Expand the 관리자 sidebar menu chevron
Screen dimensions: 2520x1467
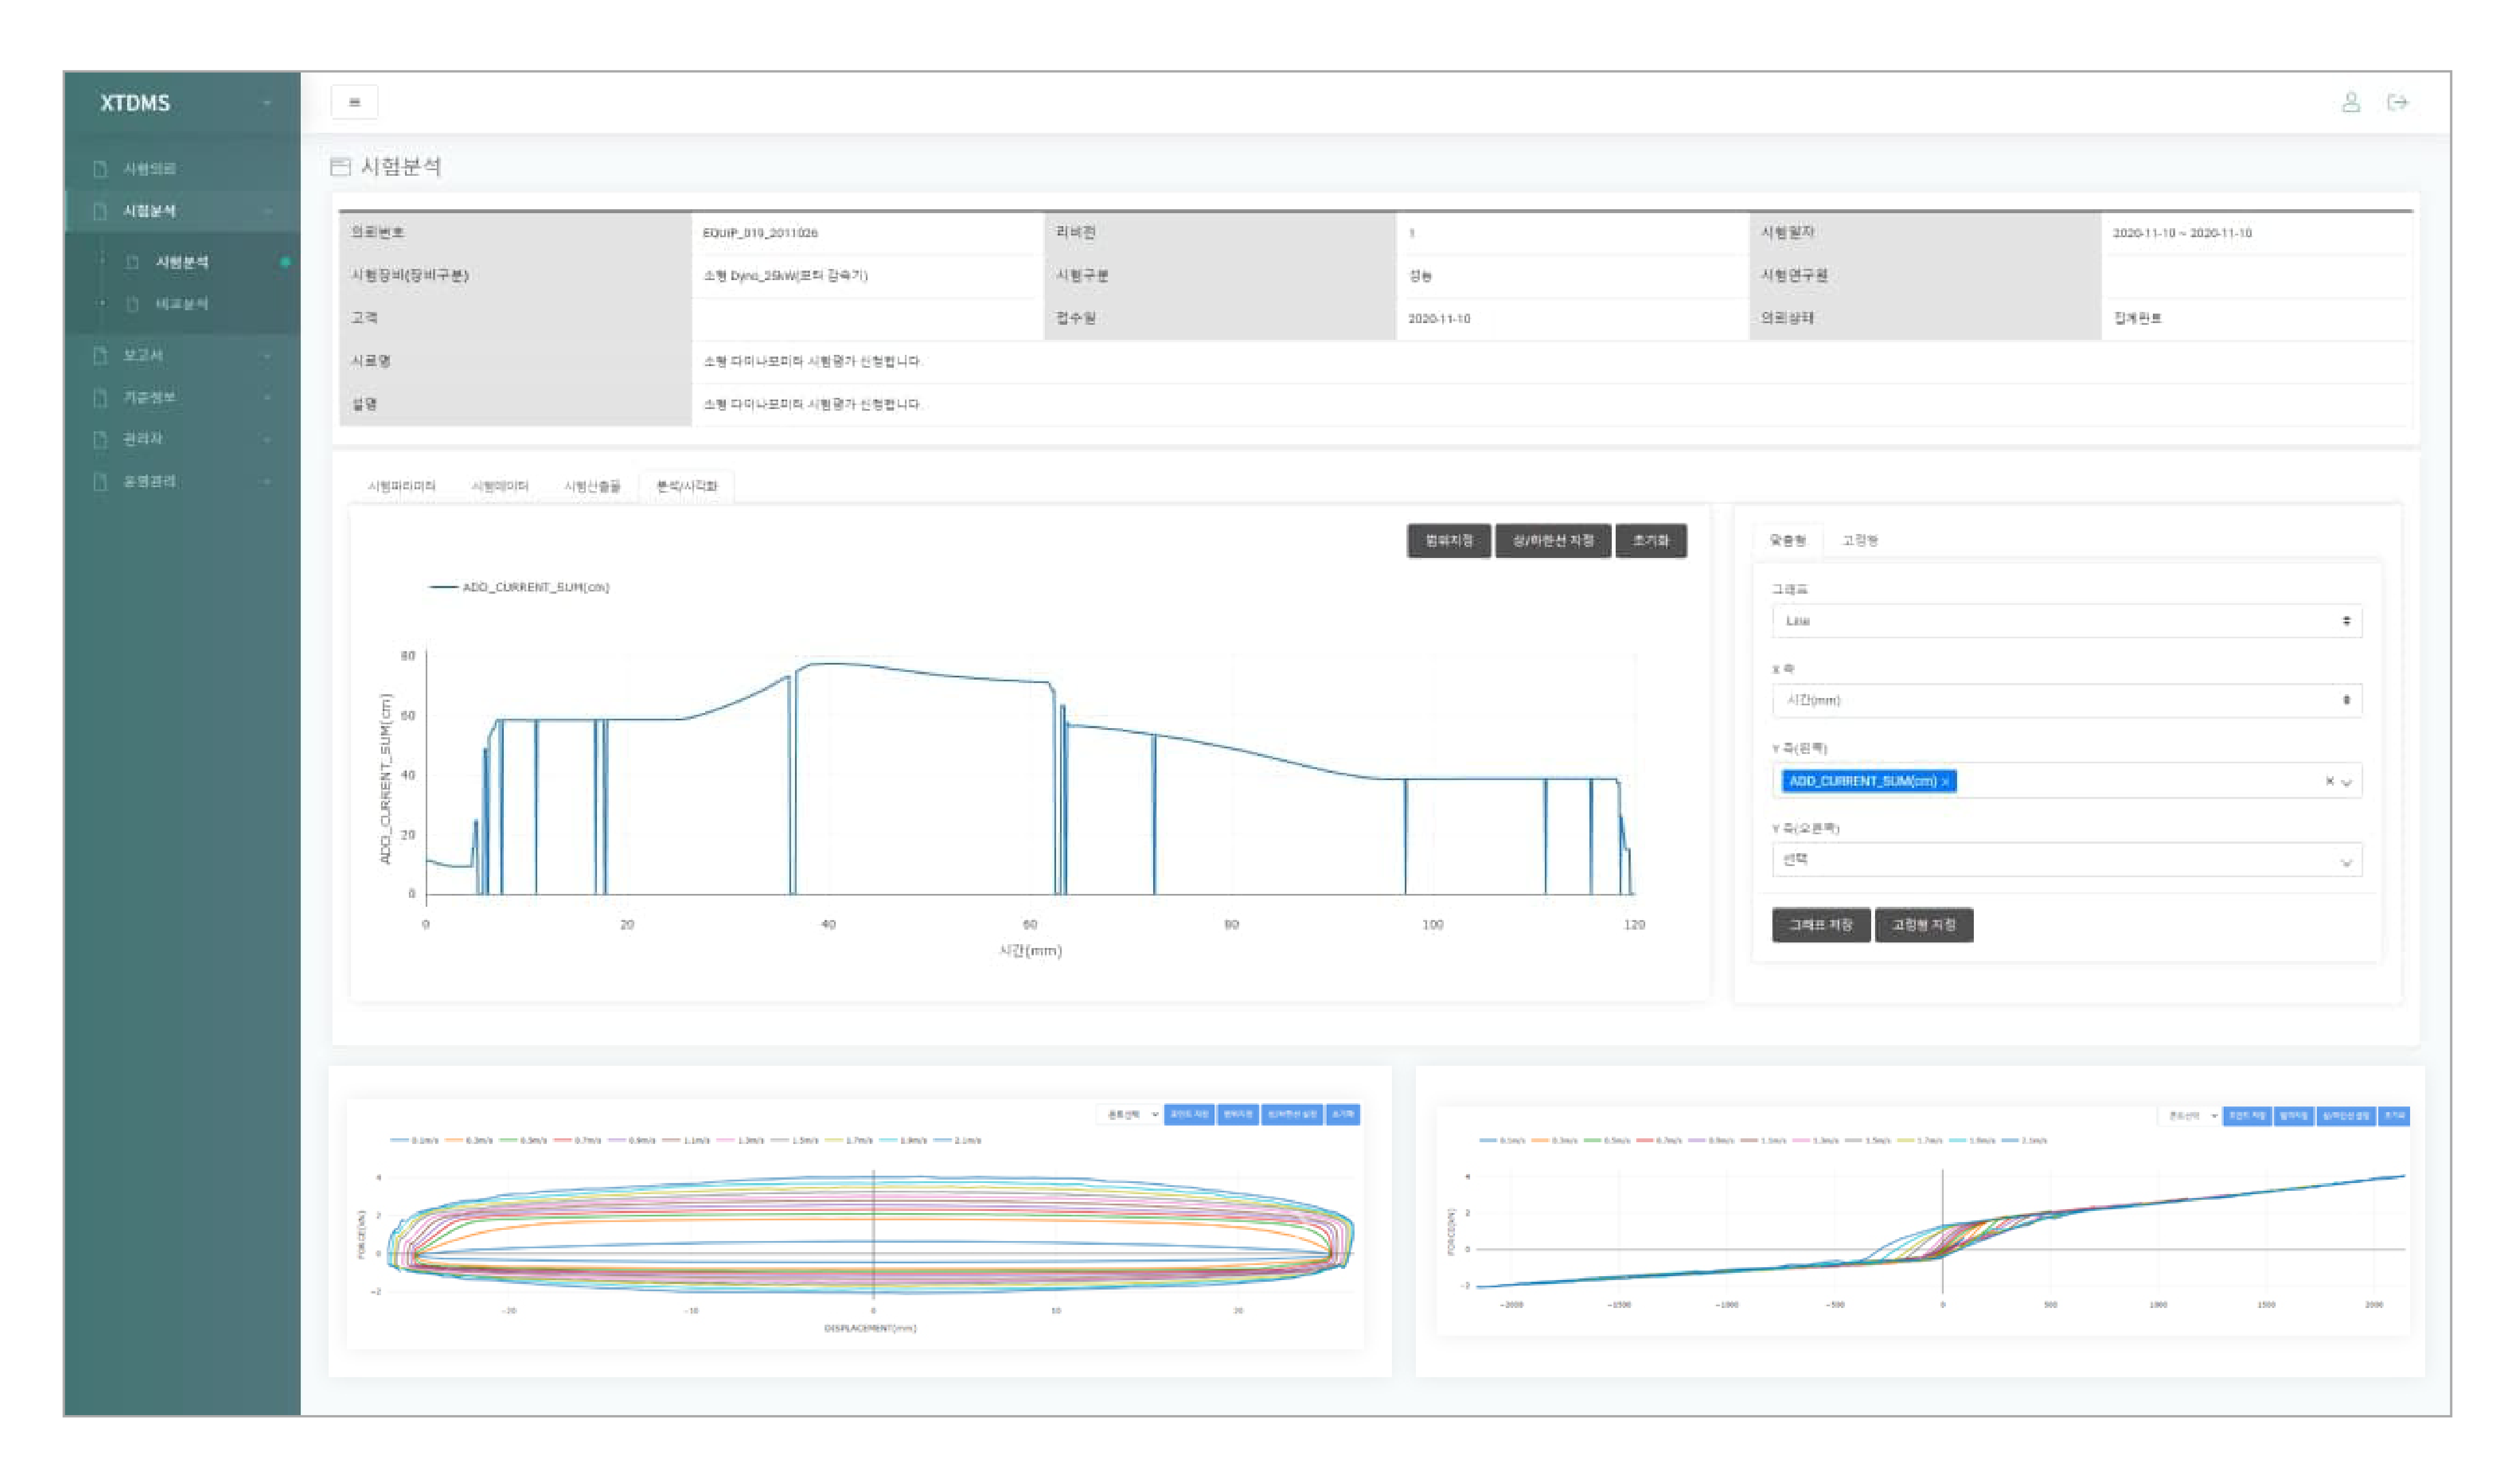pos(267,439)
